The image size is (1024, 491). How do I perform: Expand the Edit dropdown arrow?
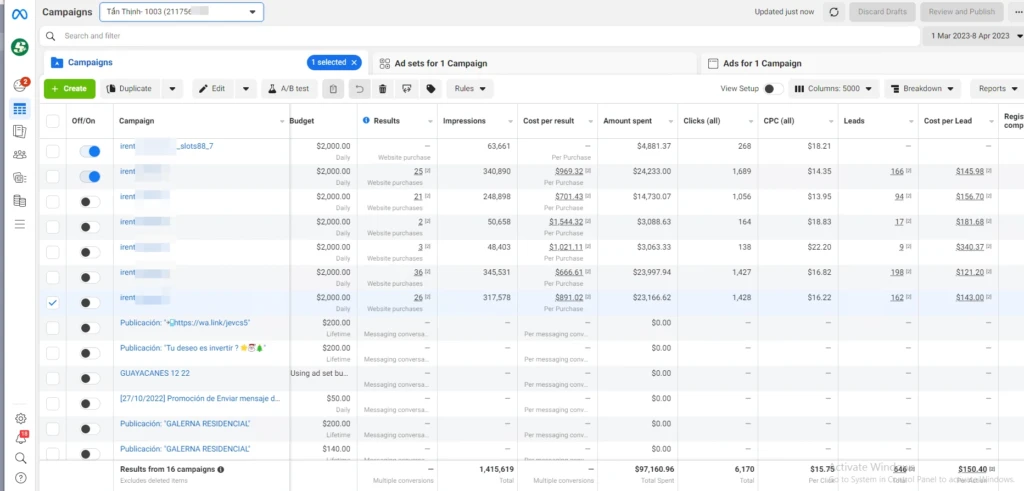click(x=246, y=89)
